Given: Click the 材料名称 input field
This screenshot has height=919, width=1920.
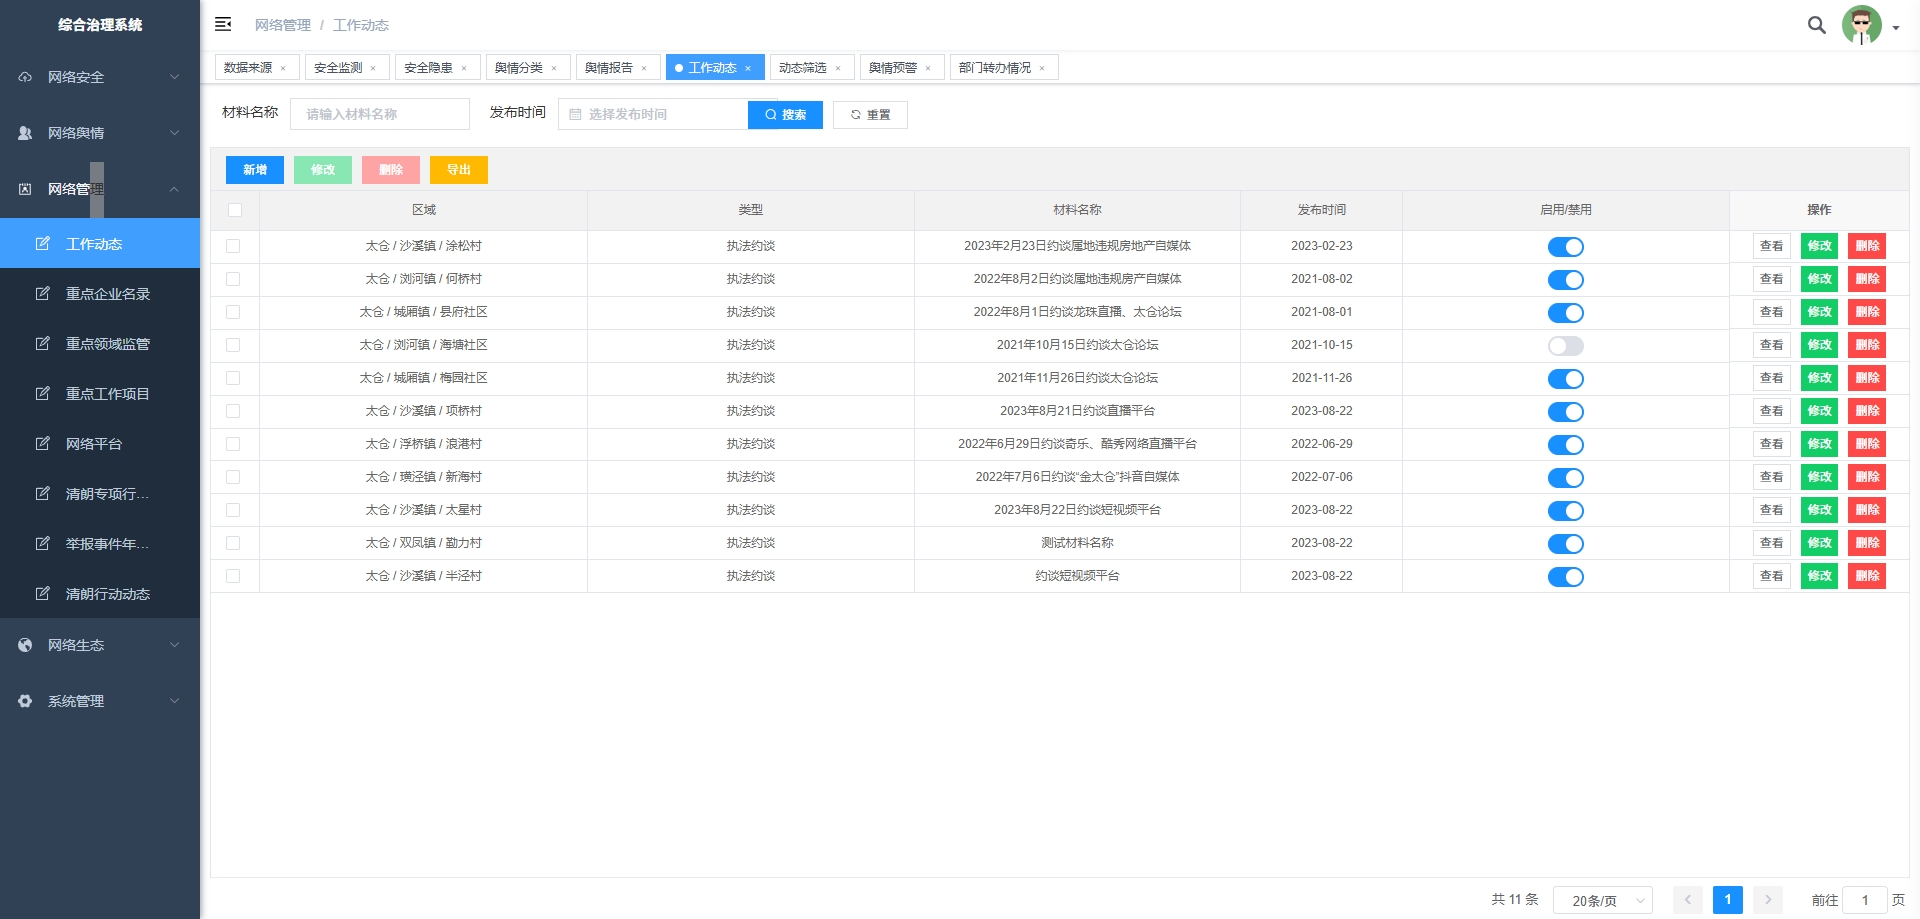Looking at the screenshot, I should [x=380, y=114].
